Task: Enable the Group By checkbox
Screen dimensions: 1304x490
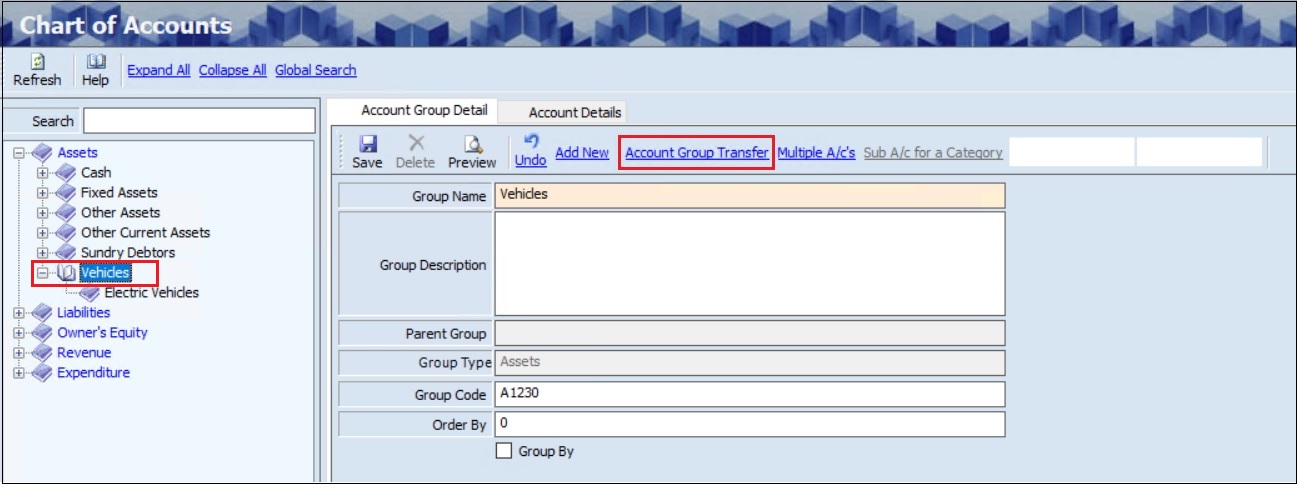Action: (x=504, y=451)
